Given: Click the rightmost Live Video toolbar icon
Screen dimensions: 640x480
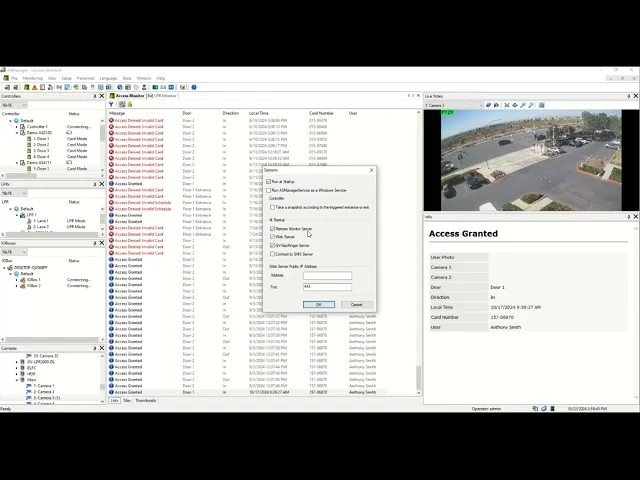Looking at the screenshot, I should tap(542, 105).
